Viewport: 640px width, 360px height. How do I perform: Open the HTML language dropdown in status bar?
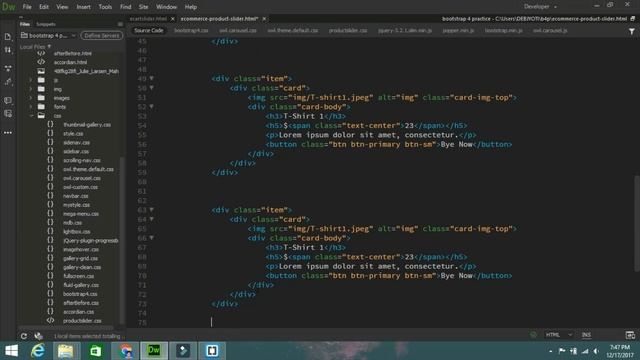click(x=558, y=335)
